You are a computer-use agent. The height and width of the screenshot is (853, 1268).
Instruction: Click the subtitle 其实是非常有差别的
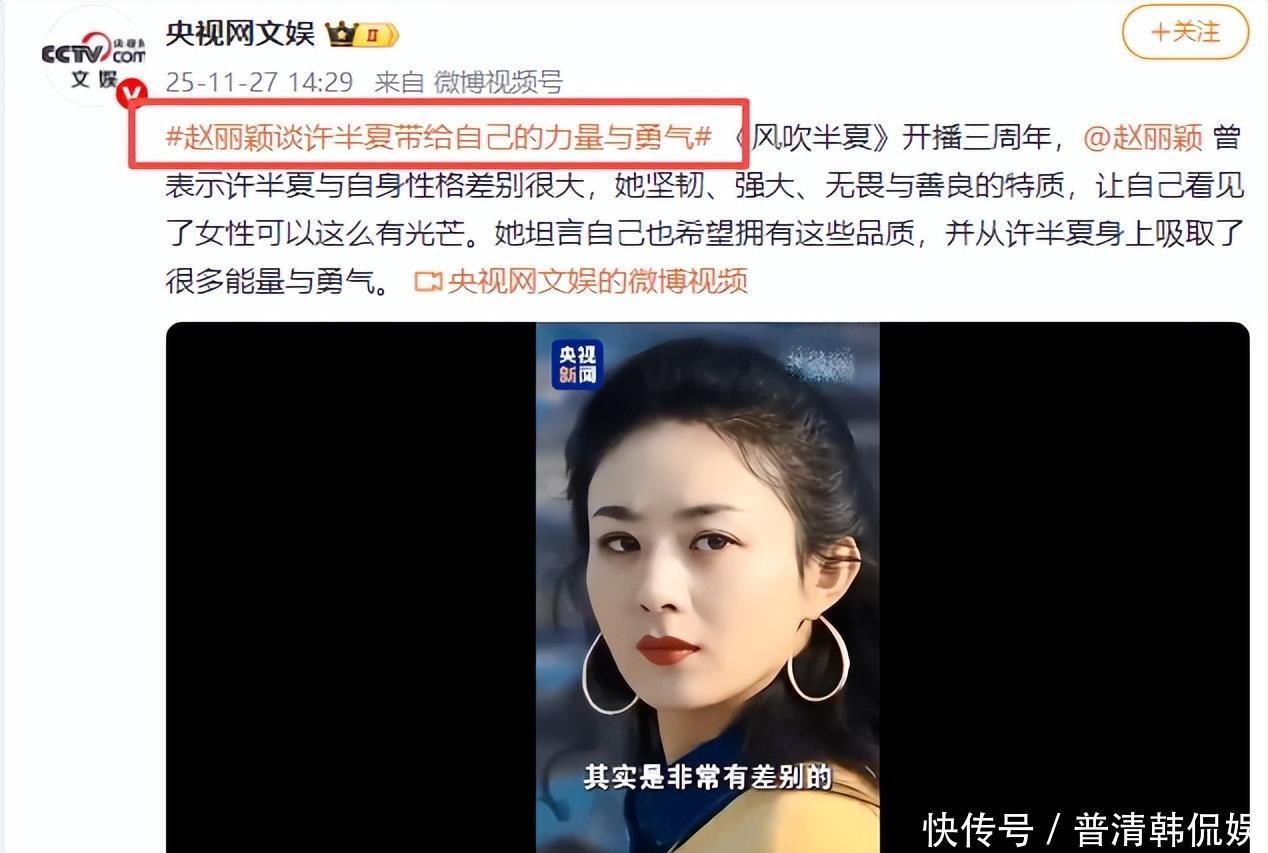click(x=707, y=778)
